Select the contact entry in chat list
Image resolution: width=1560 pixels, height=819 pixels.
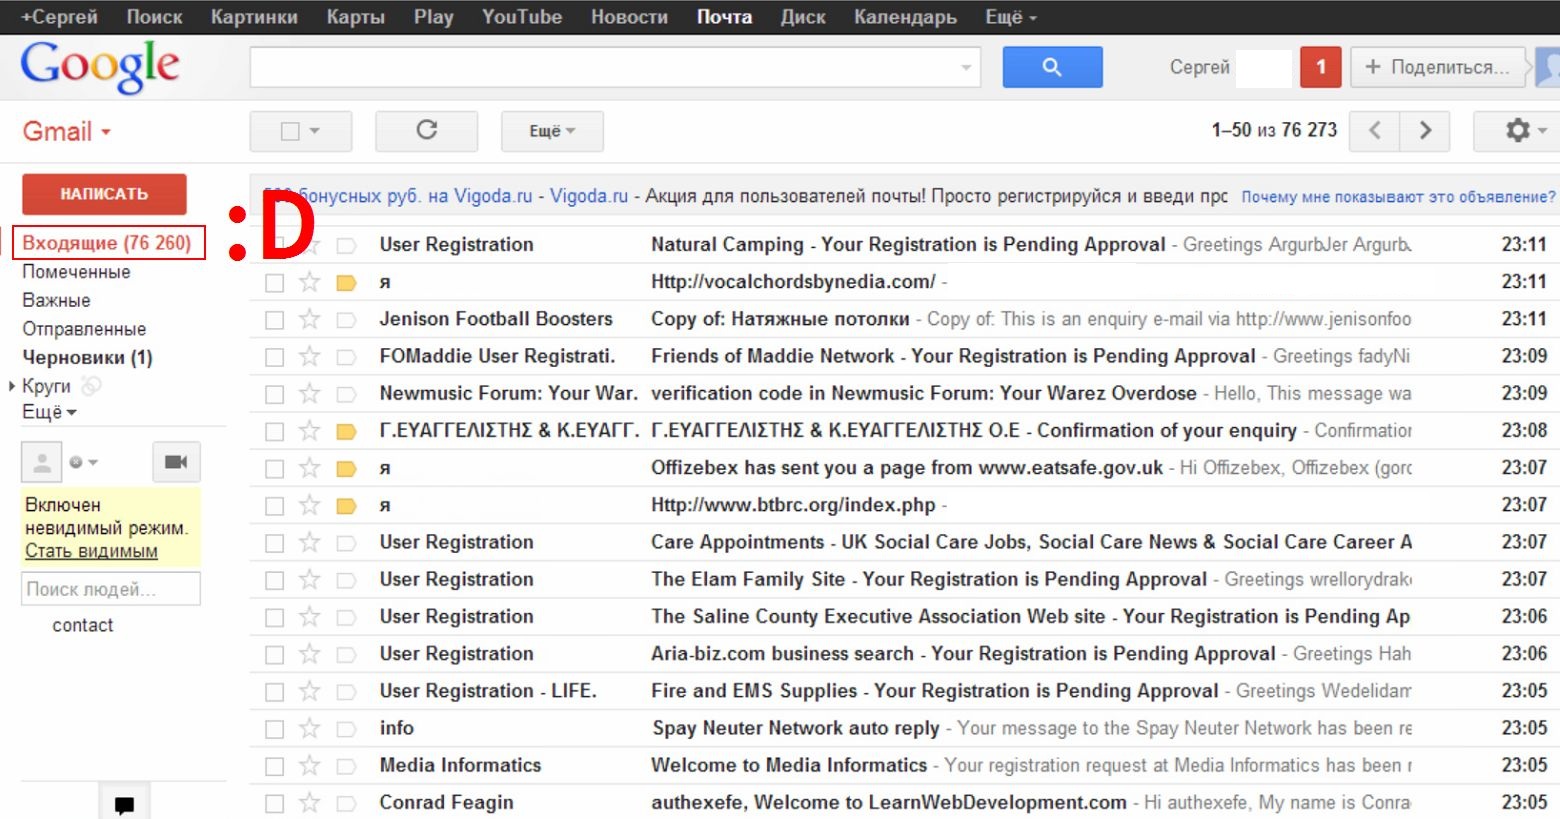coord(83,625)
